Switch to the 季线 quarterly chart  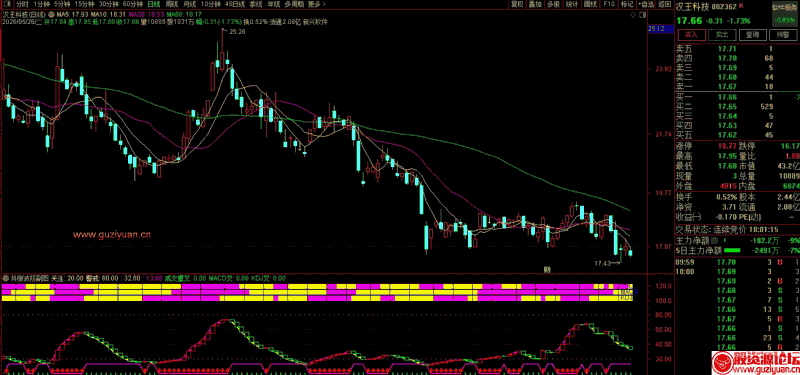pos(256,4)
